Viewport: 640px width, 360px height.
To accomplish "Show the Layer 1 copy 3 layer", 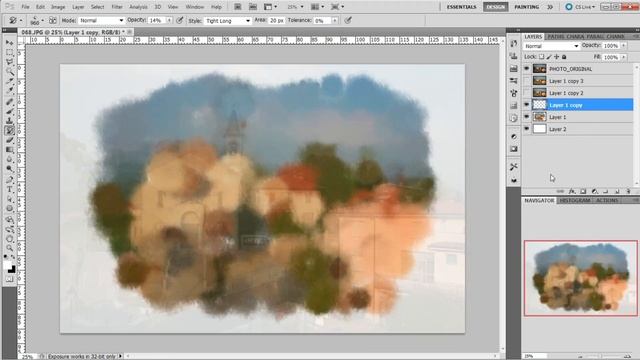I will pyautogui.click(x=527, y=81).
